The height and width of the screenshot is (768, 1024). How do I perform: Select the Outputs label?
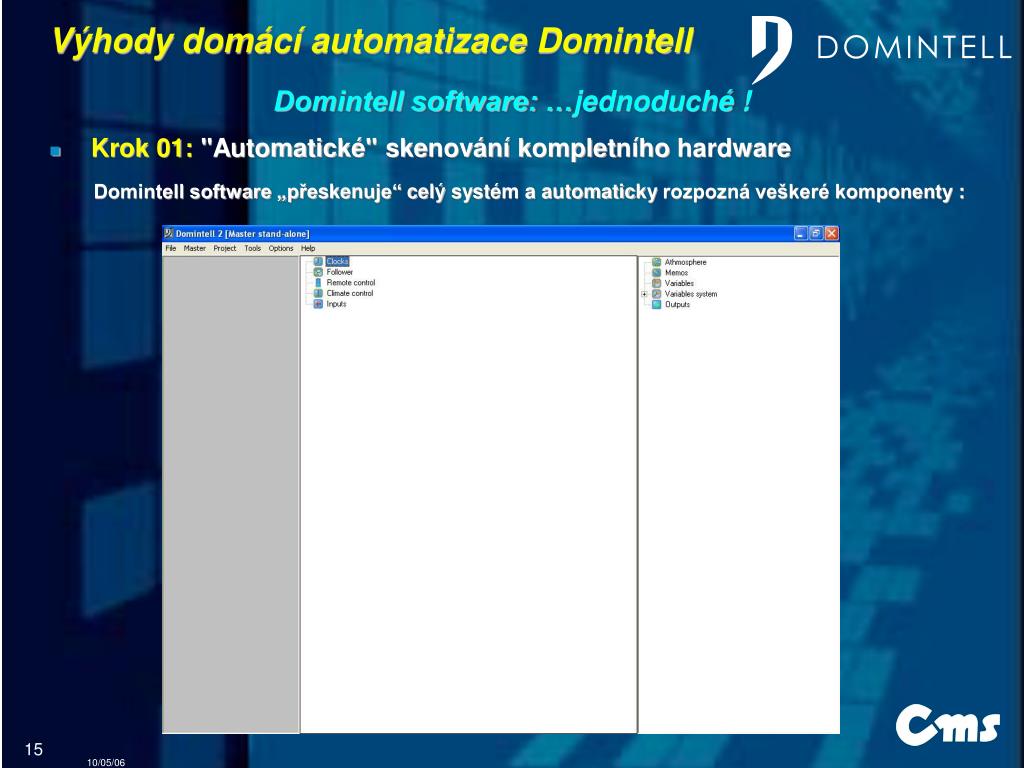point(677,304)
